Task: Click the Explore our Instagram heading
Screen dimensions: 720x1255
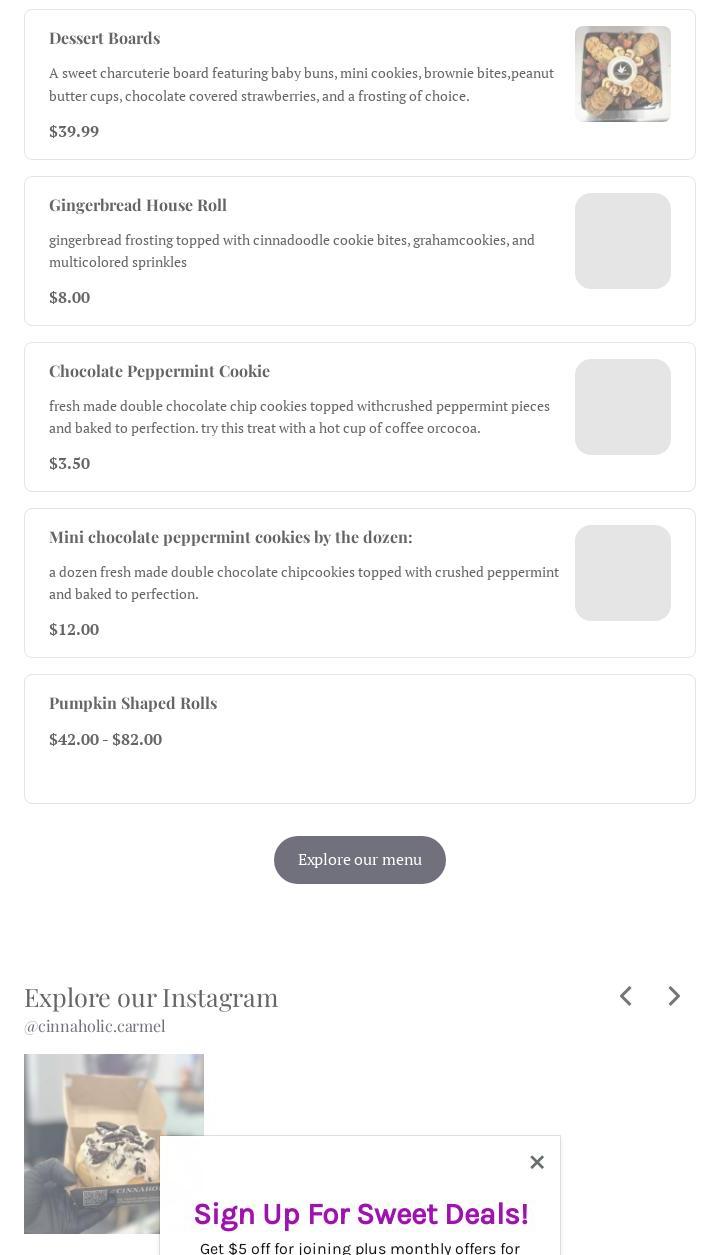Action: 151,997
